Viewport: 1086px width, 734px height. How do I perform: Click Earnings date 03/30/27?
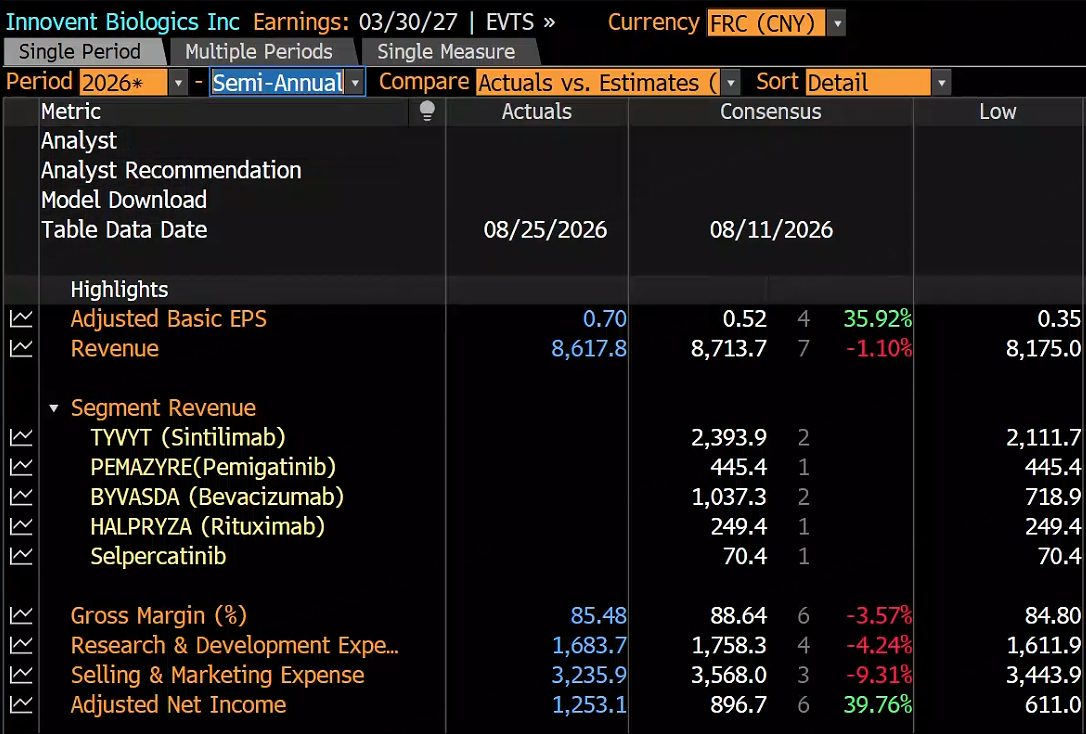408,22
